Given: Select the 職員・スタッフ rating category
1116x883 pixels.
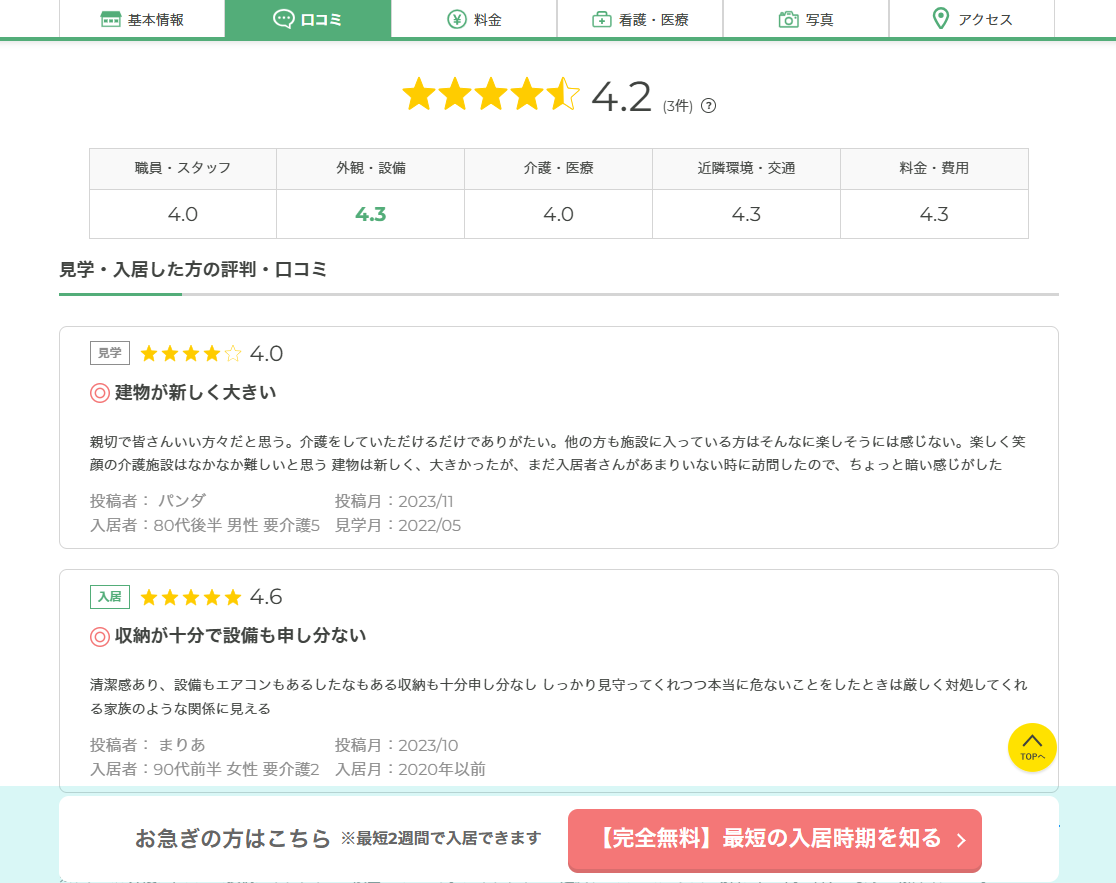Looking at the screenshot, I should [183, 168].
